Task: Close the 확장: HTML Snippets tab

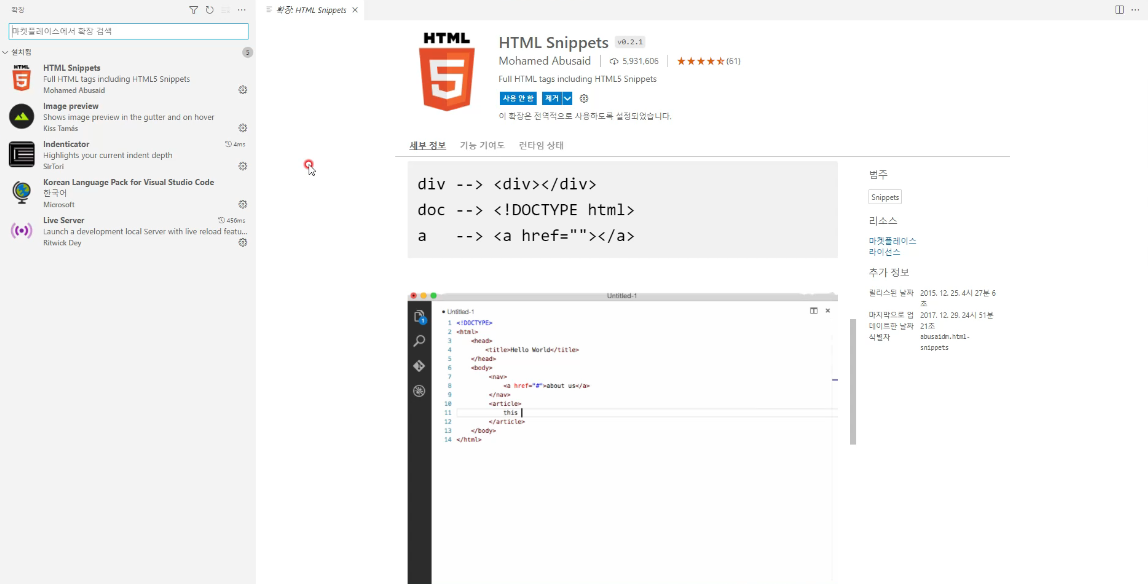Action: 355,10
